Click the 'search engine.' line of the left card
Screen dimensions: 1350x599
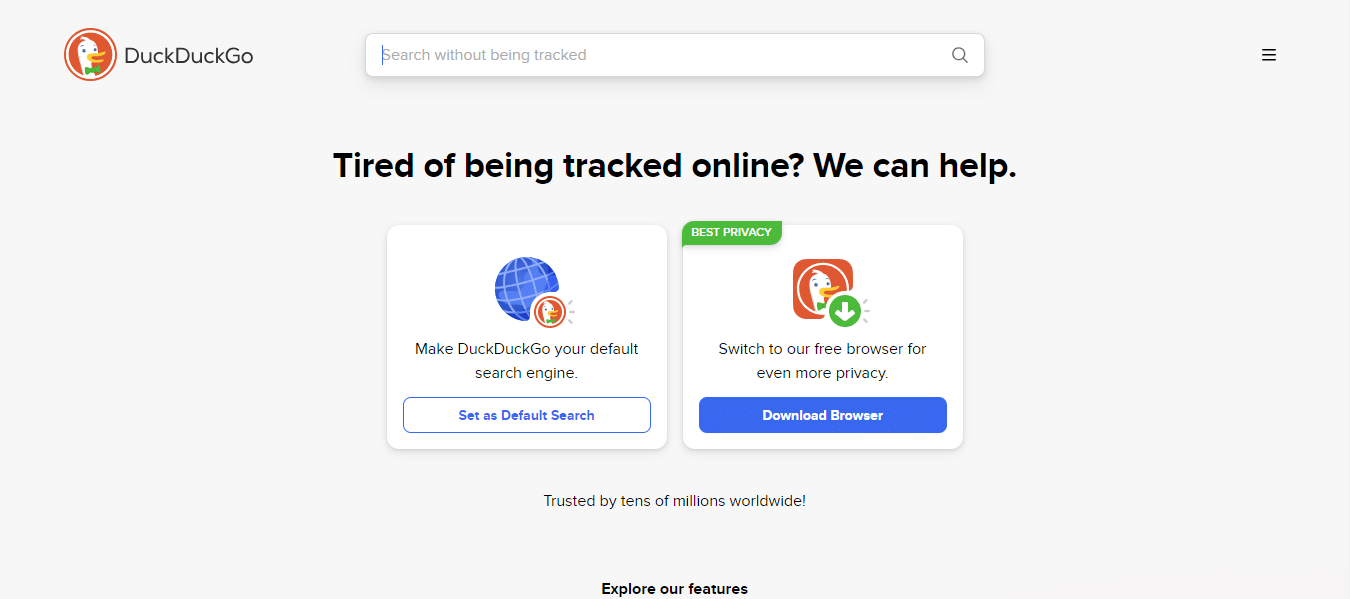(526, 373)
